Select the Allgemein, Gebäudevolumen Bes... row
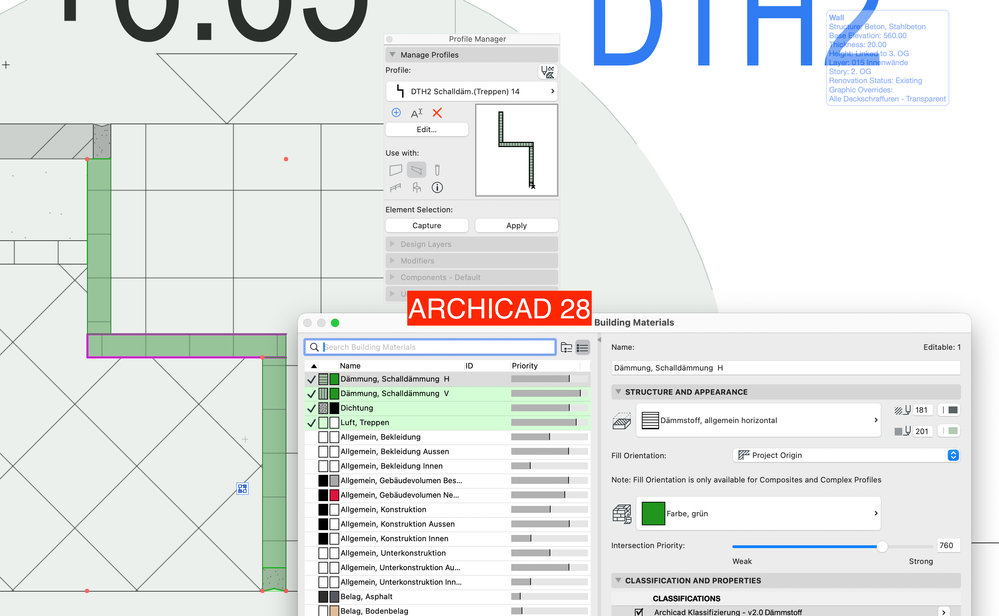The height and width of the screenshot is (616, 999). (x=447, y=480)
